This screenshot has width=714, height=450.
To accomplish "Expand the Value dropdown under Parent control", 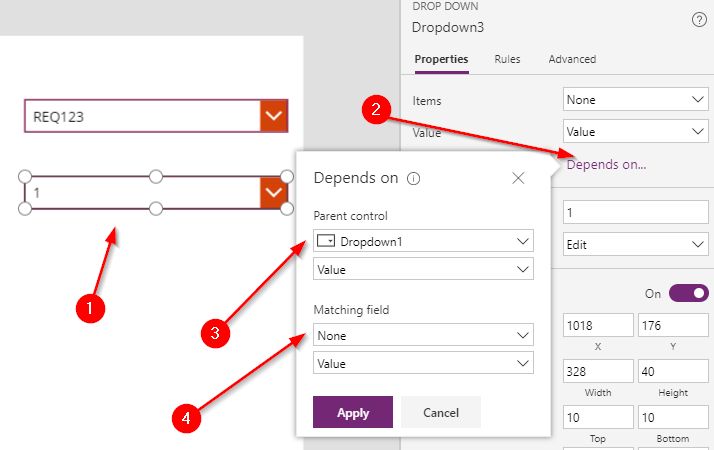I will [x=423, y=269].
